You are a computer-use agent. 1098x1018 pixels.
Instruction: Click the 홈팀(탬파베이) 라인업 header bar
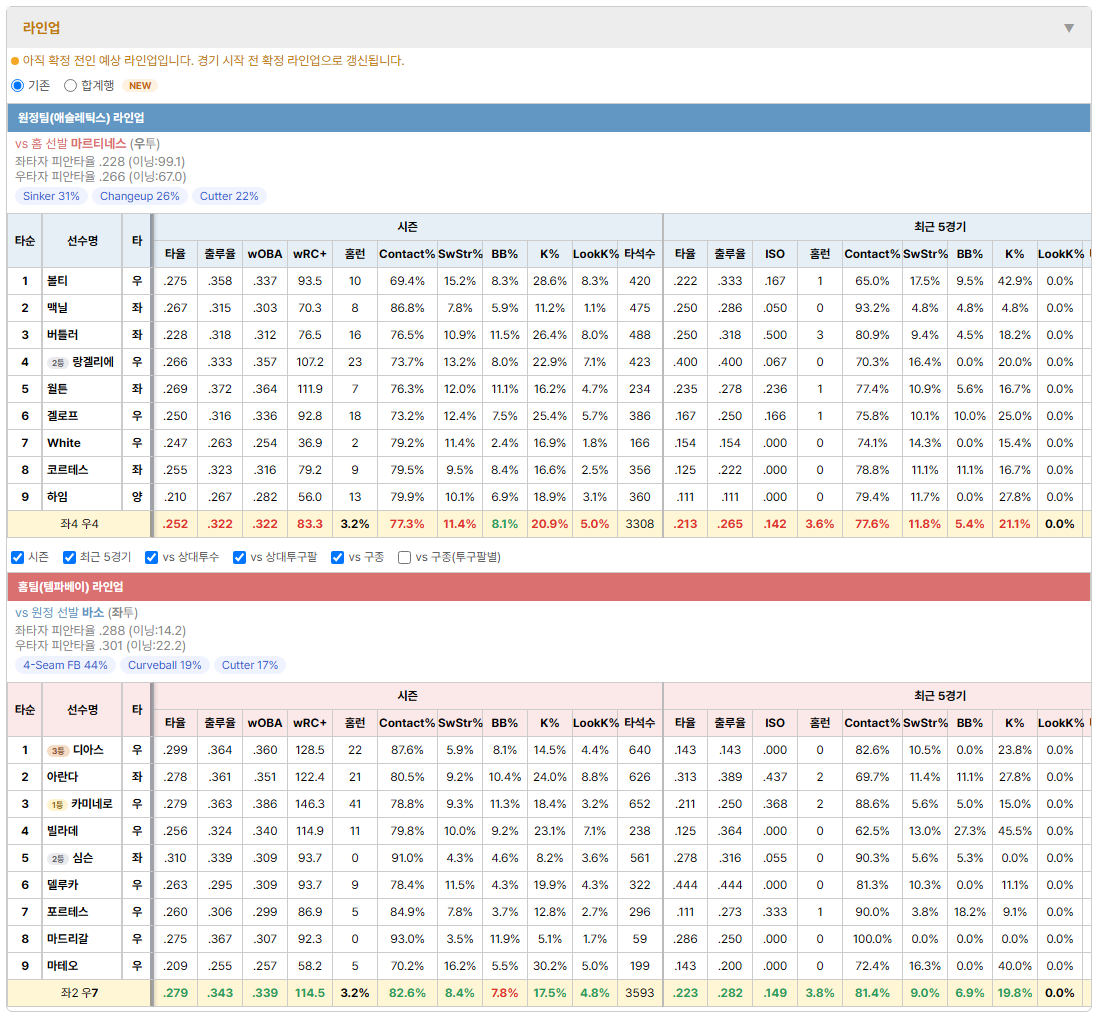pyautogui.click(x=549, y=587)
